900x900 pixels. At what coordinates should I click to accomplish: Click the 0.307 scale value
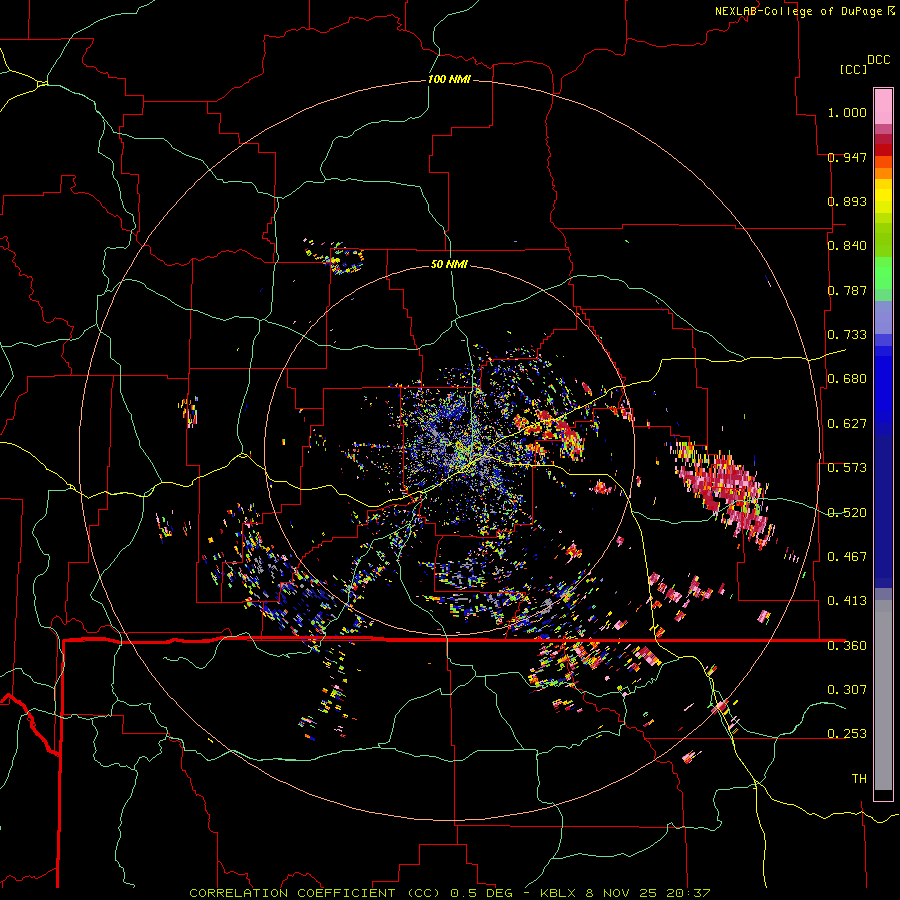coord(847,690)
